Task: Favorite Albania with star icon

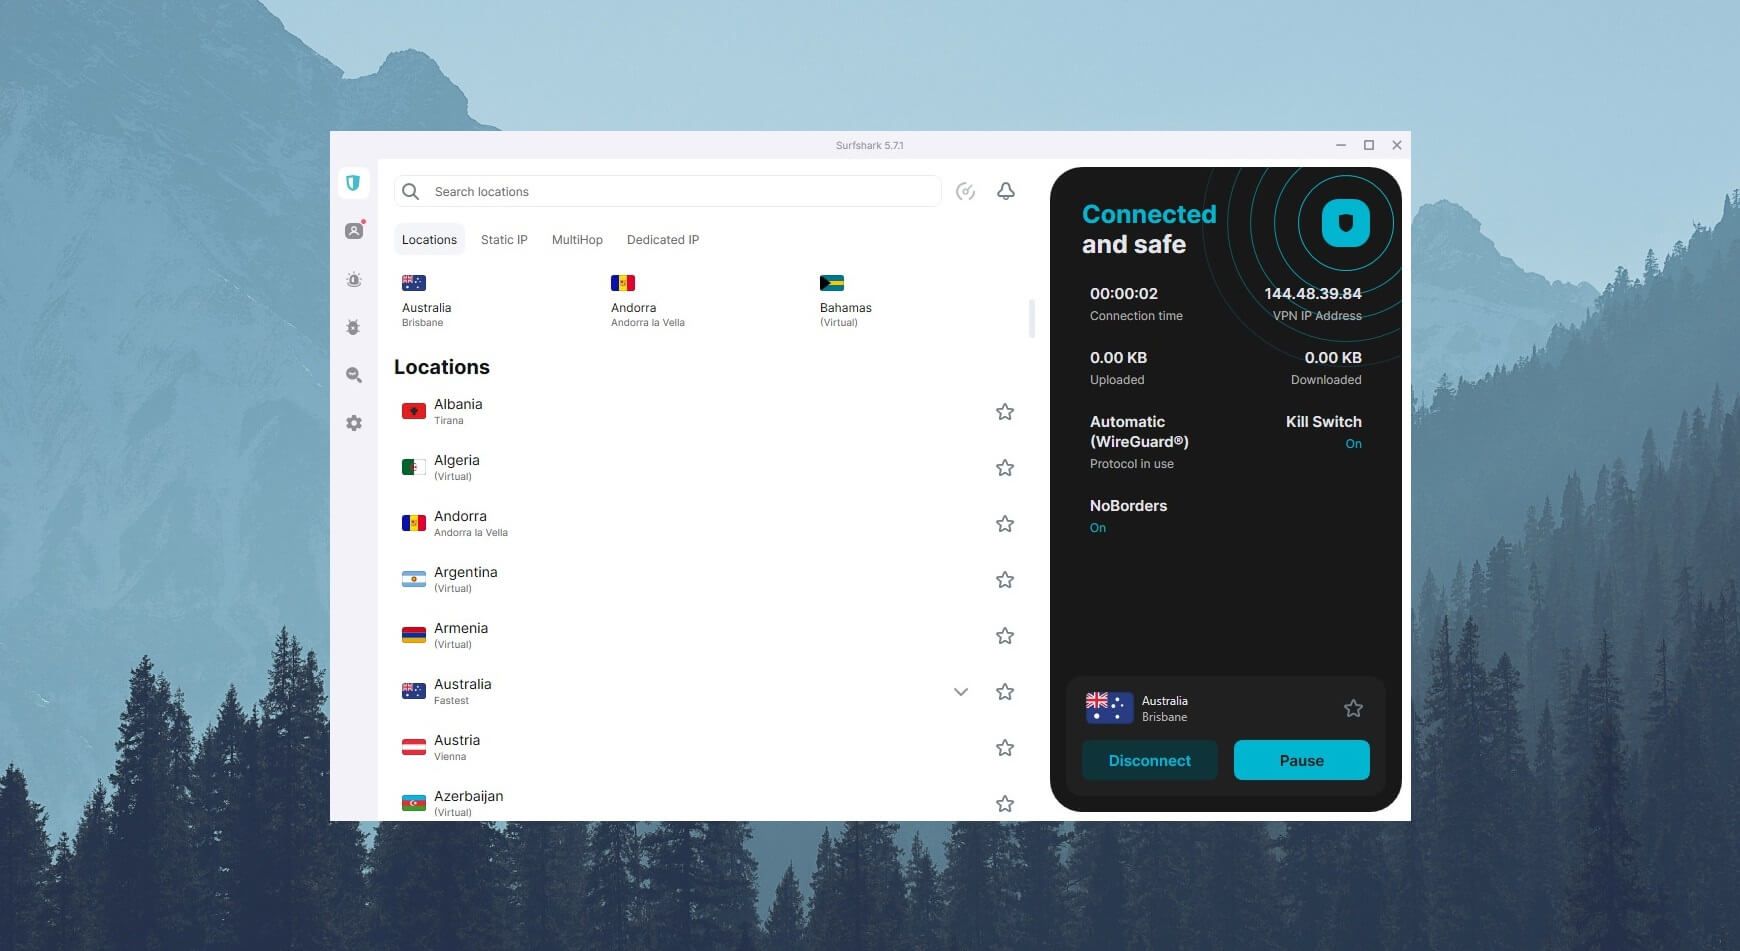Action: [1005, 412]
